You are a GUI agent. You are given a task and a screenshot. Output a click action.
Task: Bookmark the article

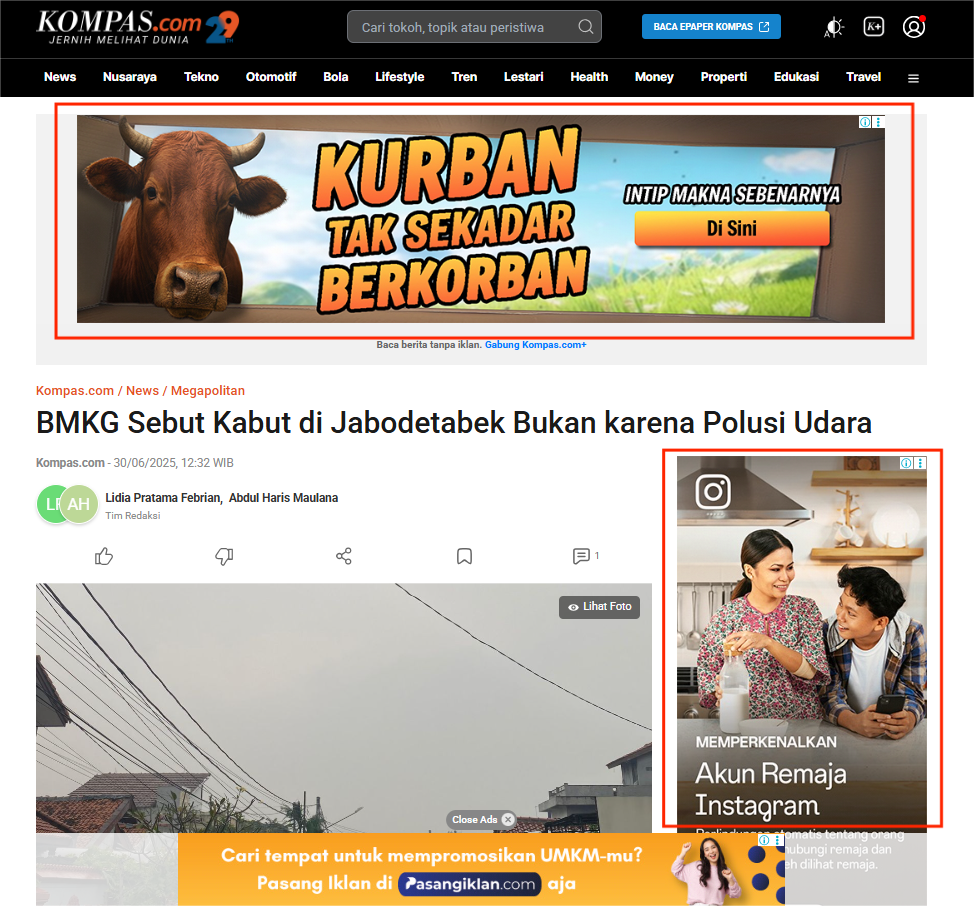click(464, 556)
